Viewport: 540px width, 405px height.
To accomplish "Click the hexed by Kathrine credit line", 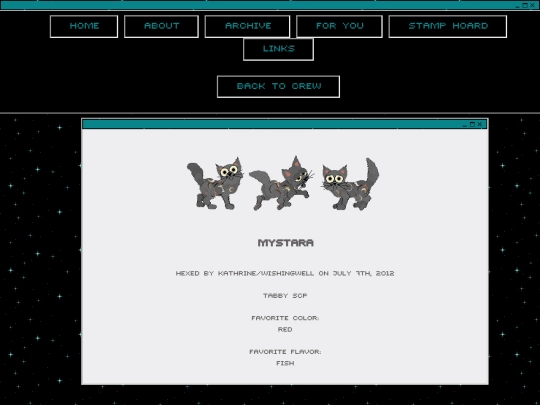I will coord(285,273).
